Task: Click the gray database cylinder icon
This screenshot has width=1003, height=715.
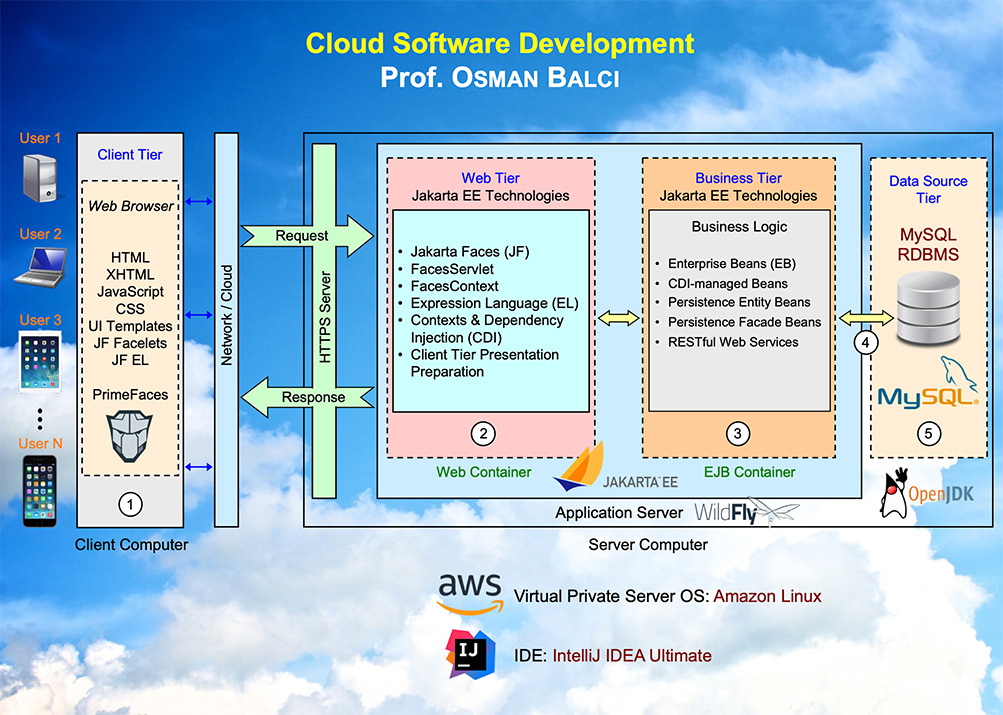Action: point(928,309)
